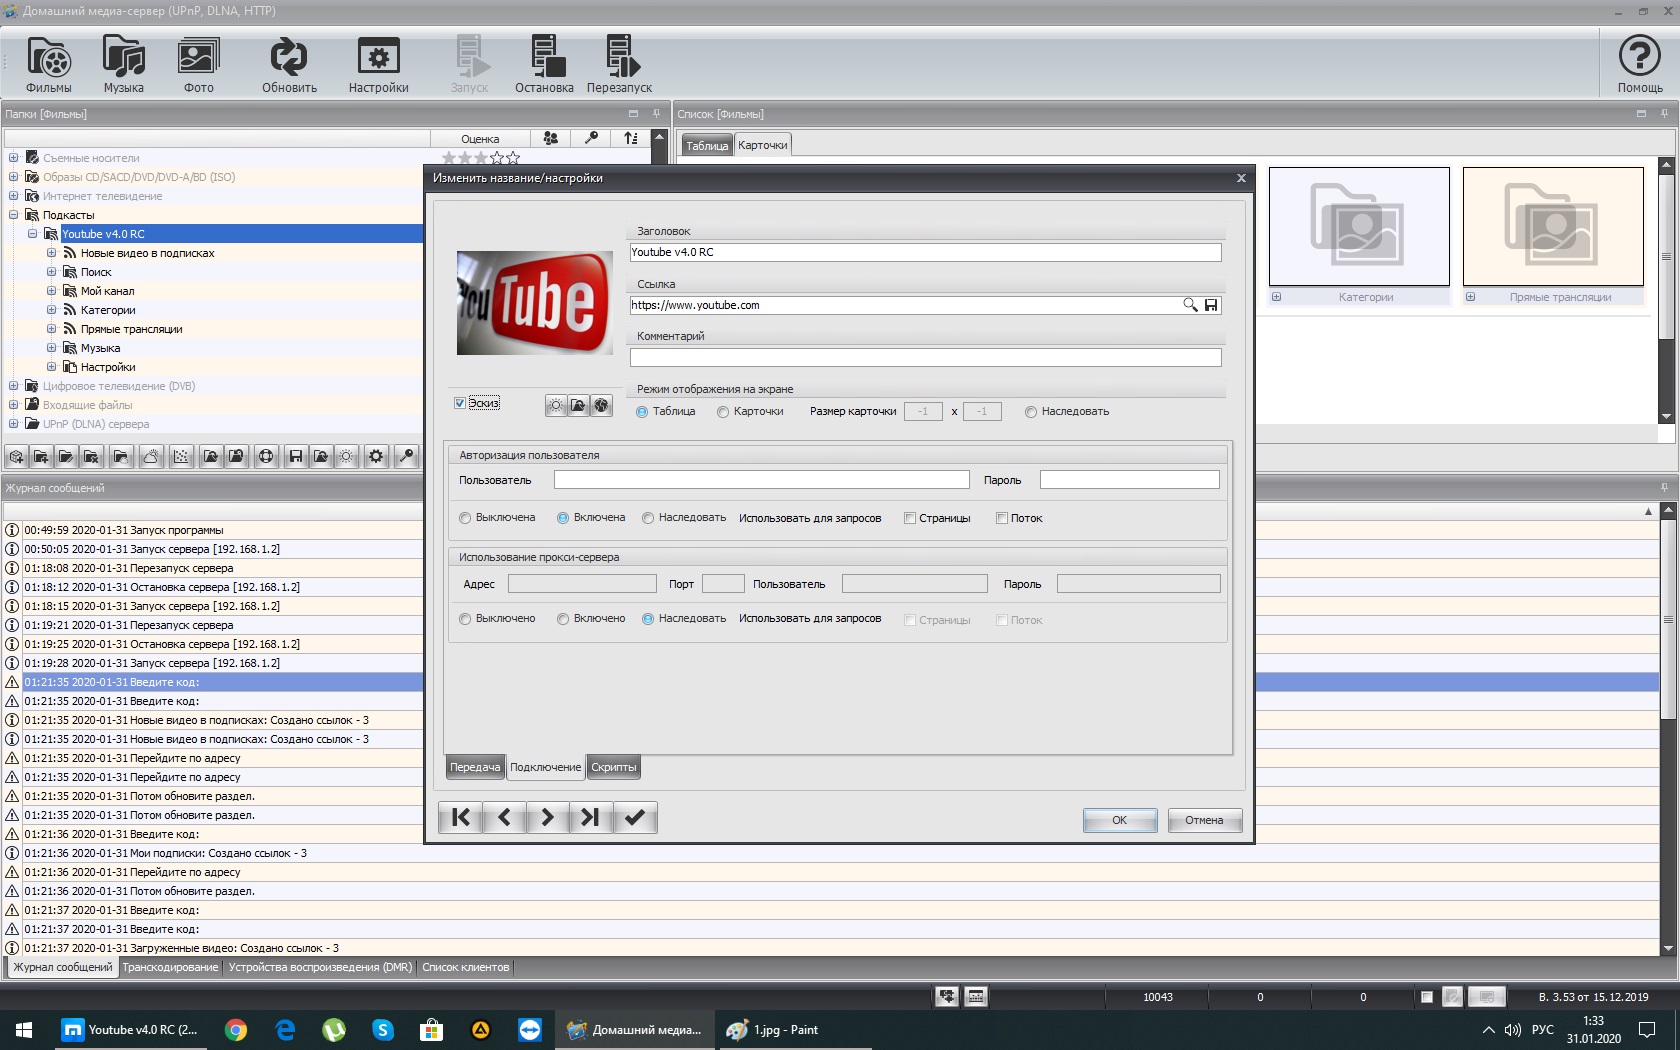This screenshot has height=1050, width=1680.
Task: Collapse the Youtube v4.0 RC tree node
Action: click(32, 234)
